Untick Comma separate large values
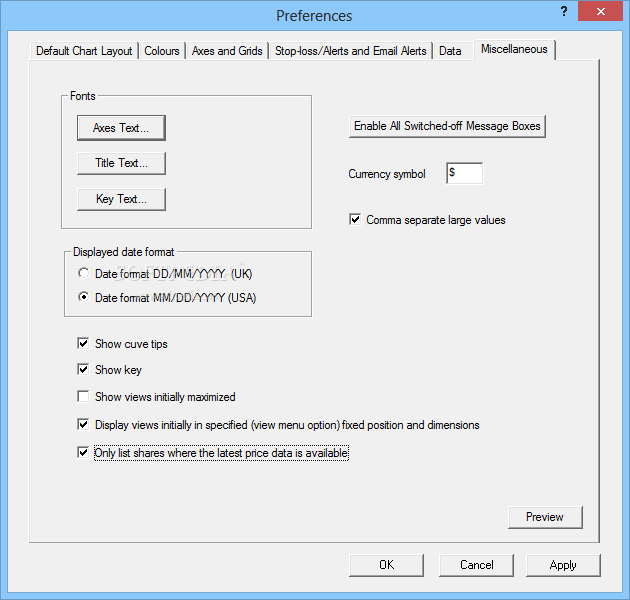 pos(355,220)
